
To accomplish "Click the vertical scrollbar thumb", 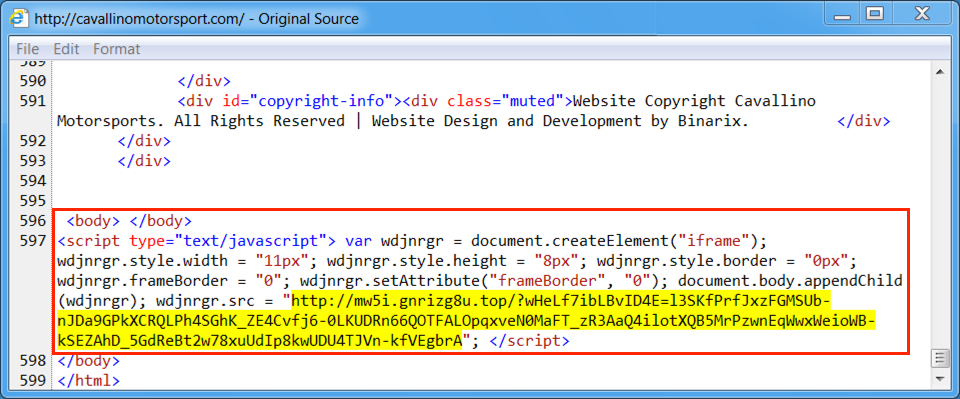I will pos(940,357).
